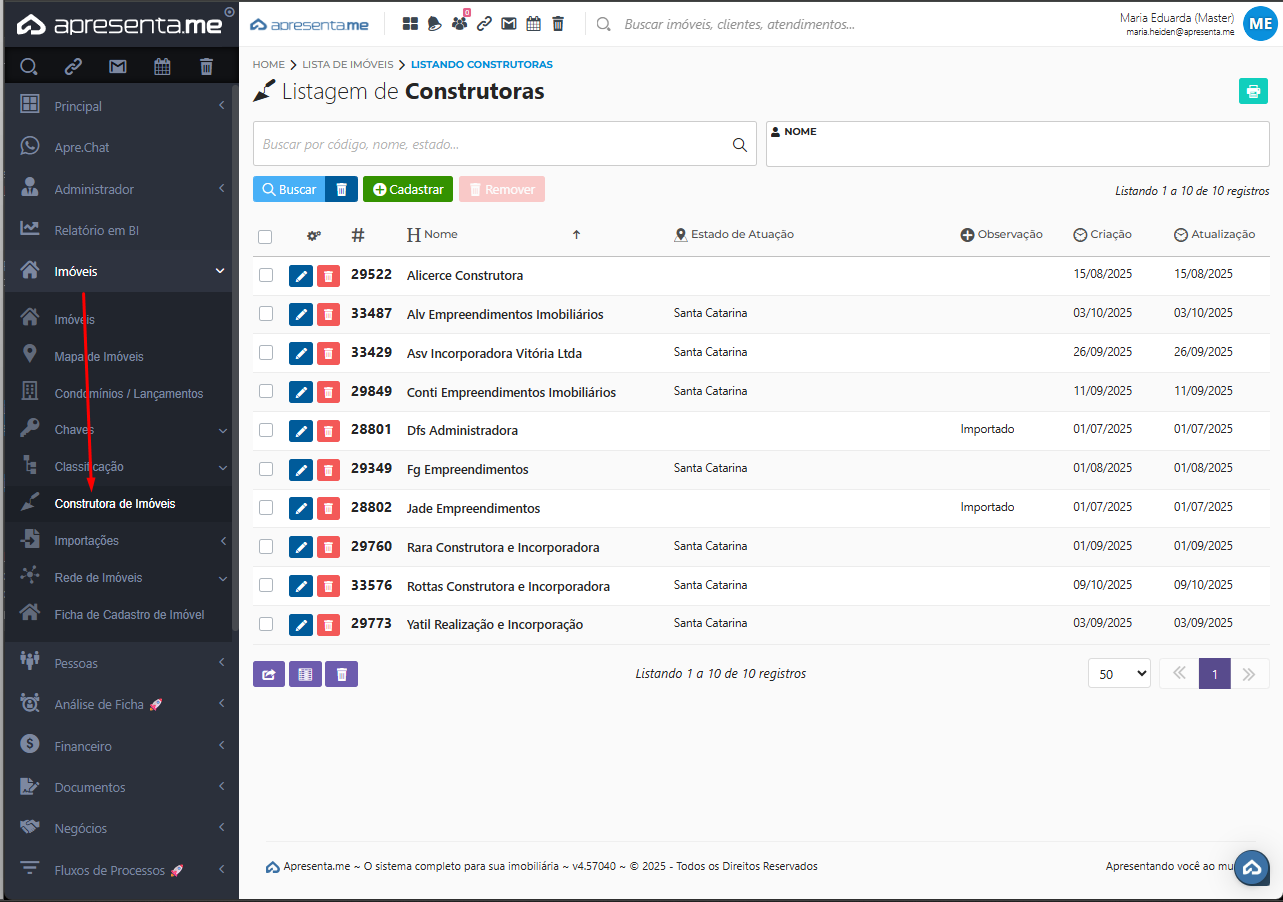1283x902 pixels.
Task: Check the Jade Empreendimentos row checkbox
Action: pos(266,508)
